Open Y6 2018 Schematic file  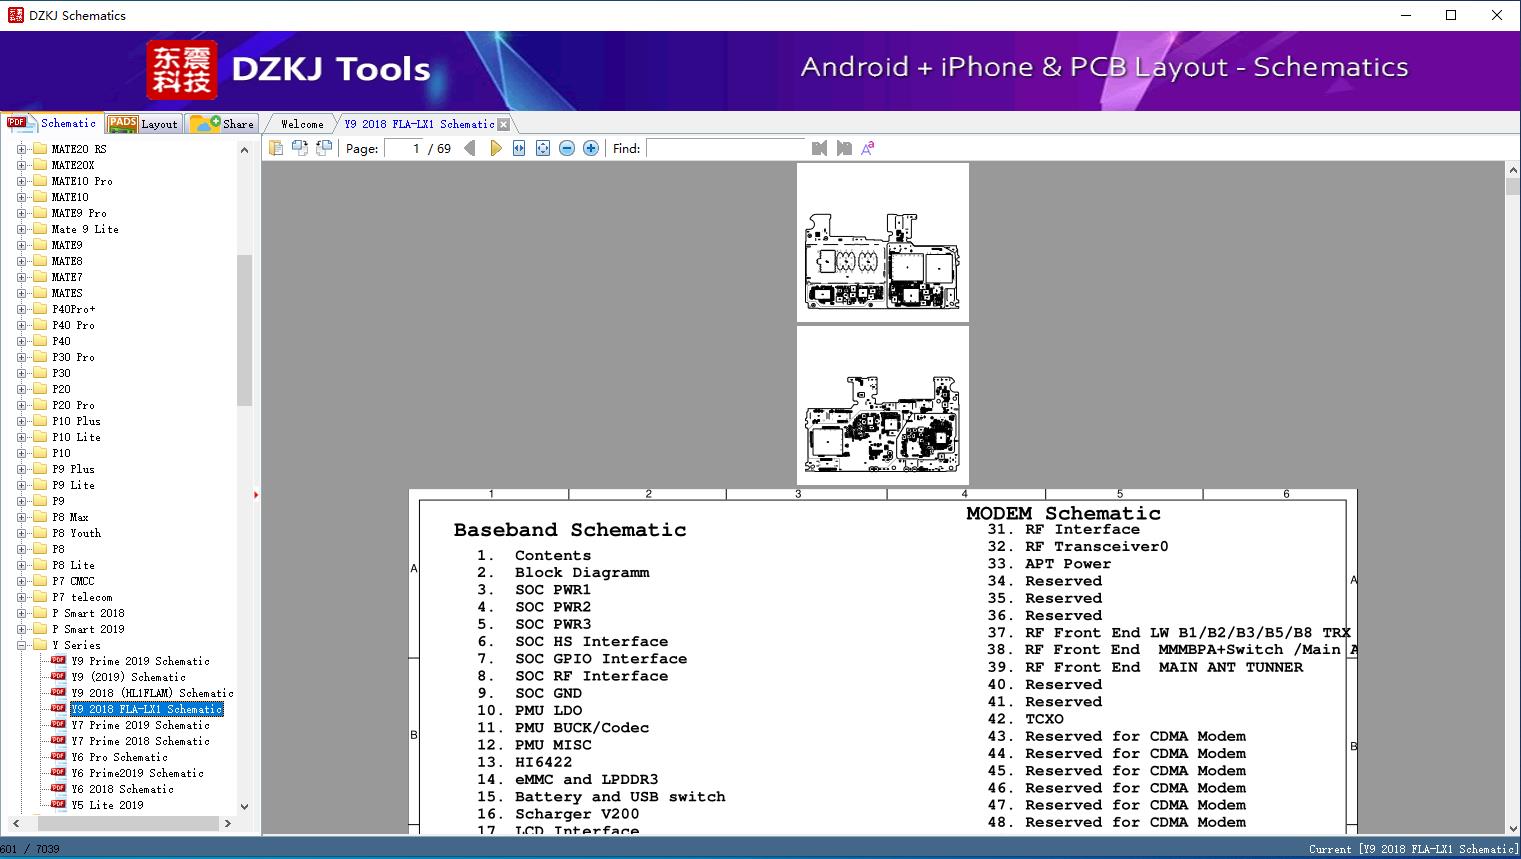tap(123, 789)
